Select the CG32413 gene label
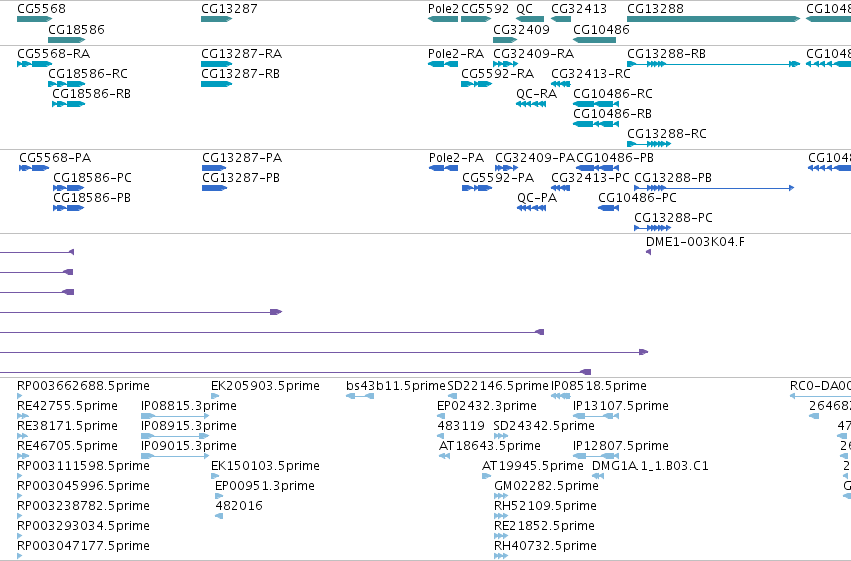This screenshot has width=851, height=561. tap(579, 9)
